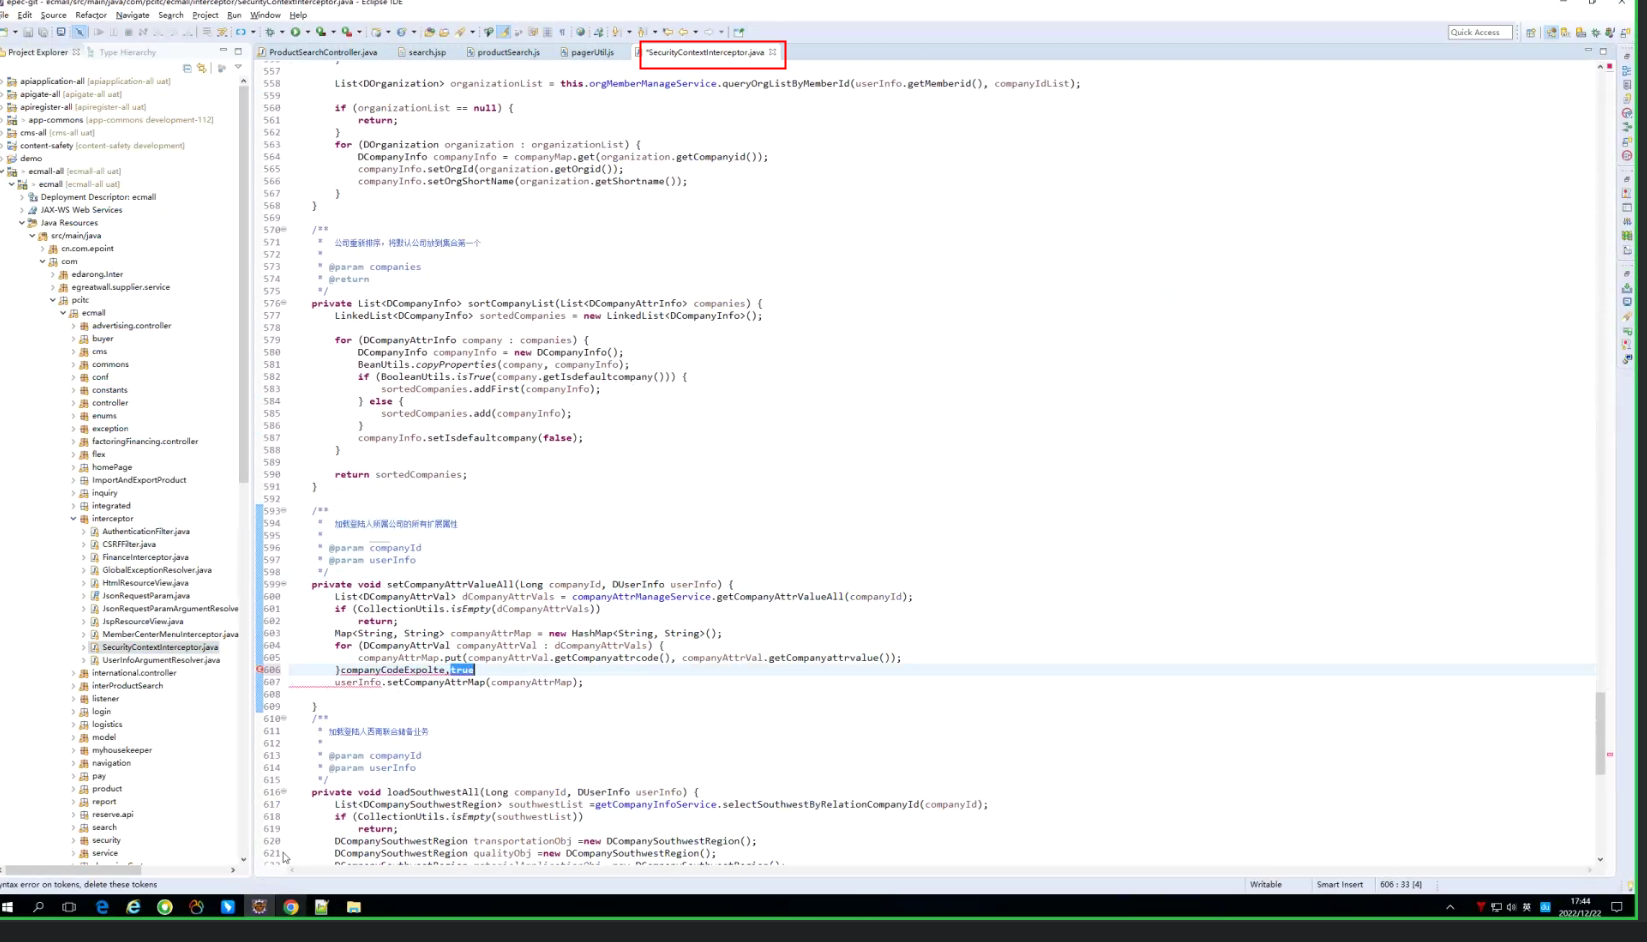
Task: Open Google Chrome from the taskbar
Action: 291,907
